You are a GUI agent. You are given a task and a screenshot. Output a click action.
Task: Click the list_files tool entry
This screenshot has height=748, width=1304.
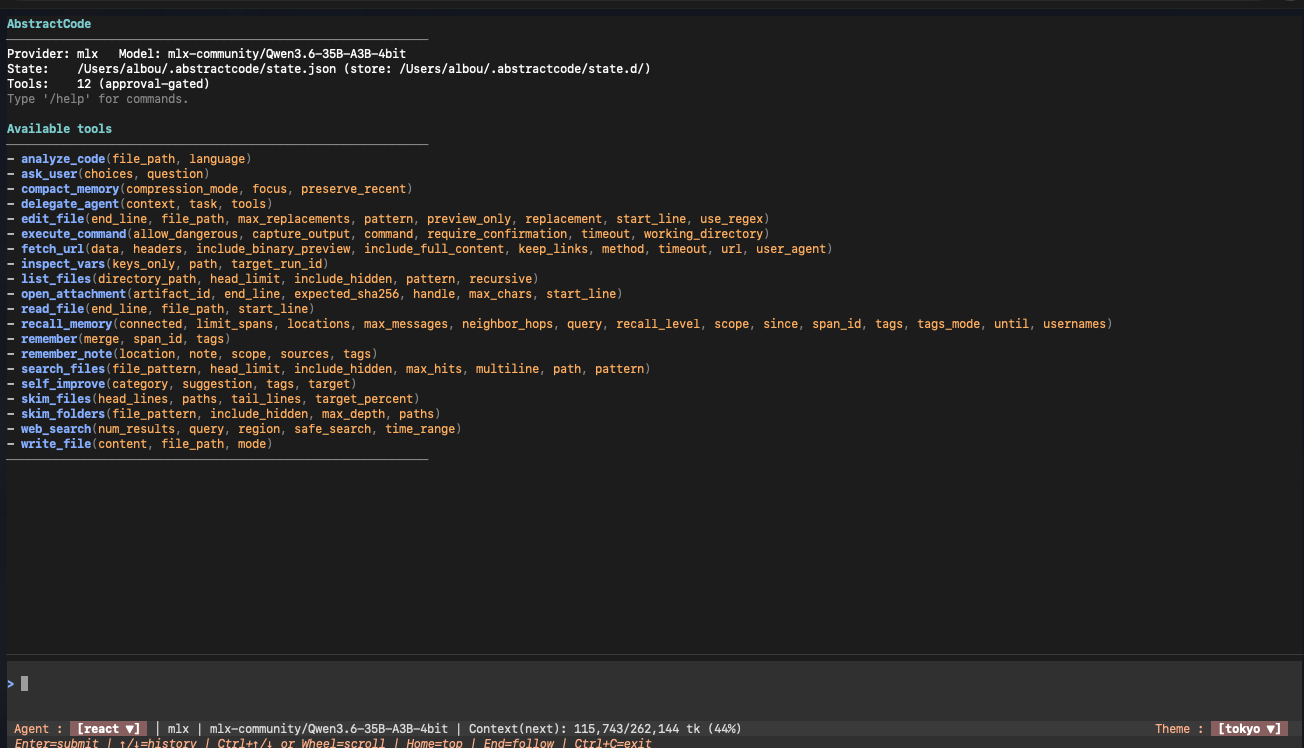coord(272,279)
